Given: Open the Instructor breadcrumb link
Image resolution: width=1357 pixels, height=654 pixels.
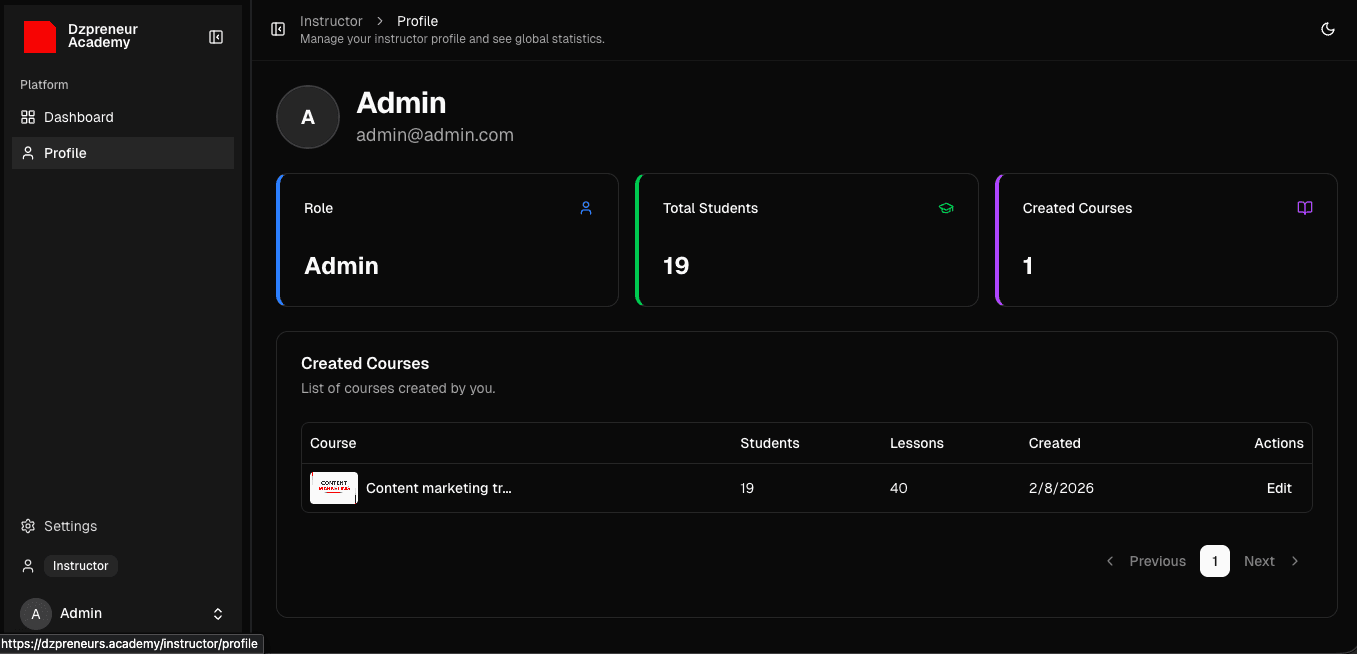Looking at the screenshot, I should tap(331, 20).
